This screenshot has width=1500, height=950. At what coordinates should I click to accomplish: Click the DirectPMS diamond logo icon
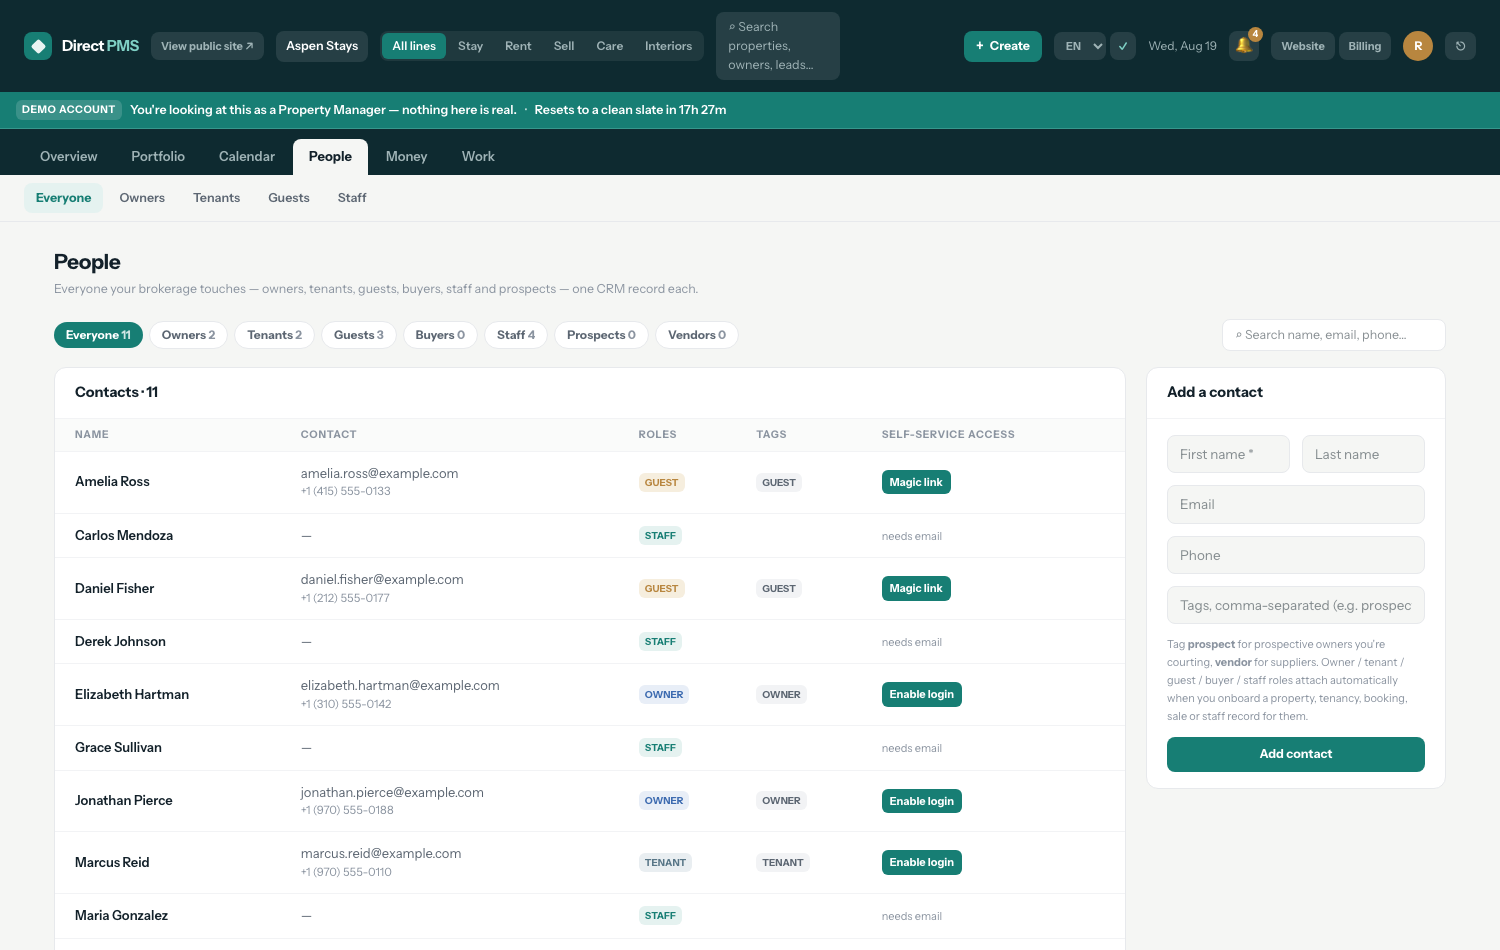[38, 46]
